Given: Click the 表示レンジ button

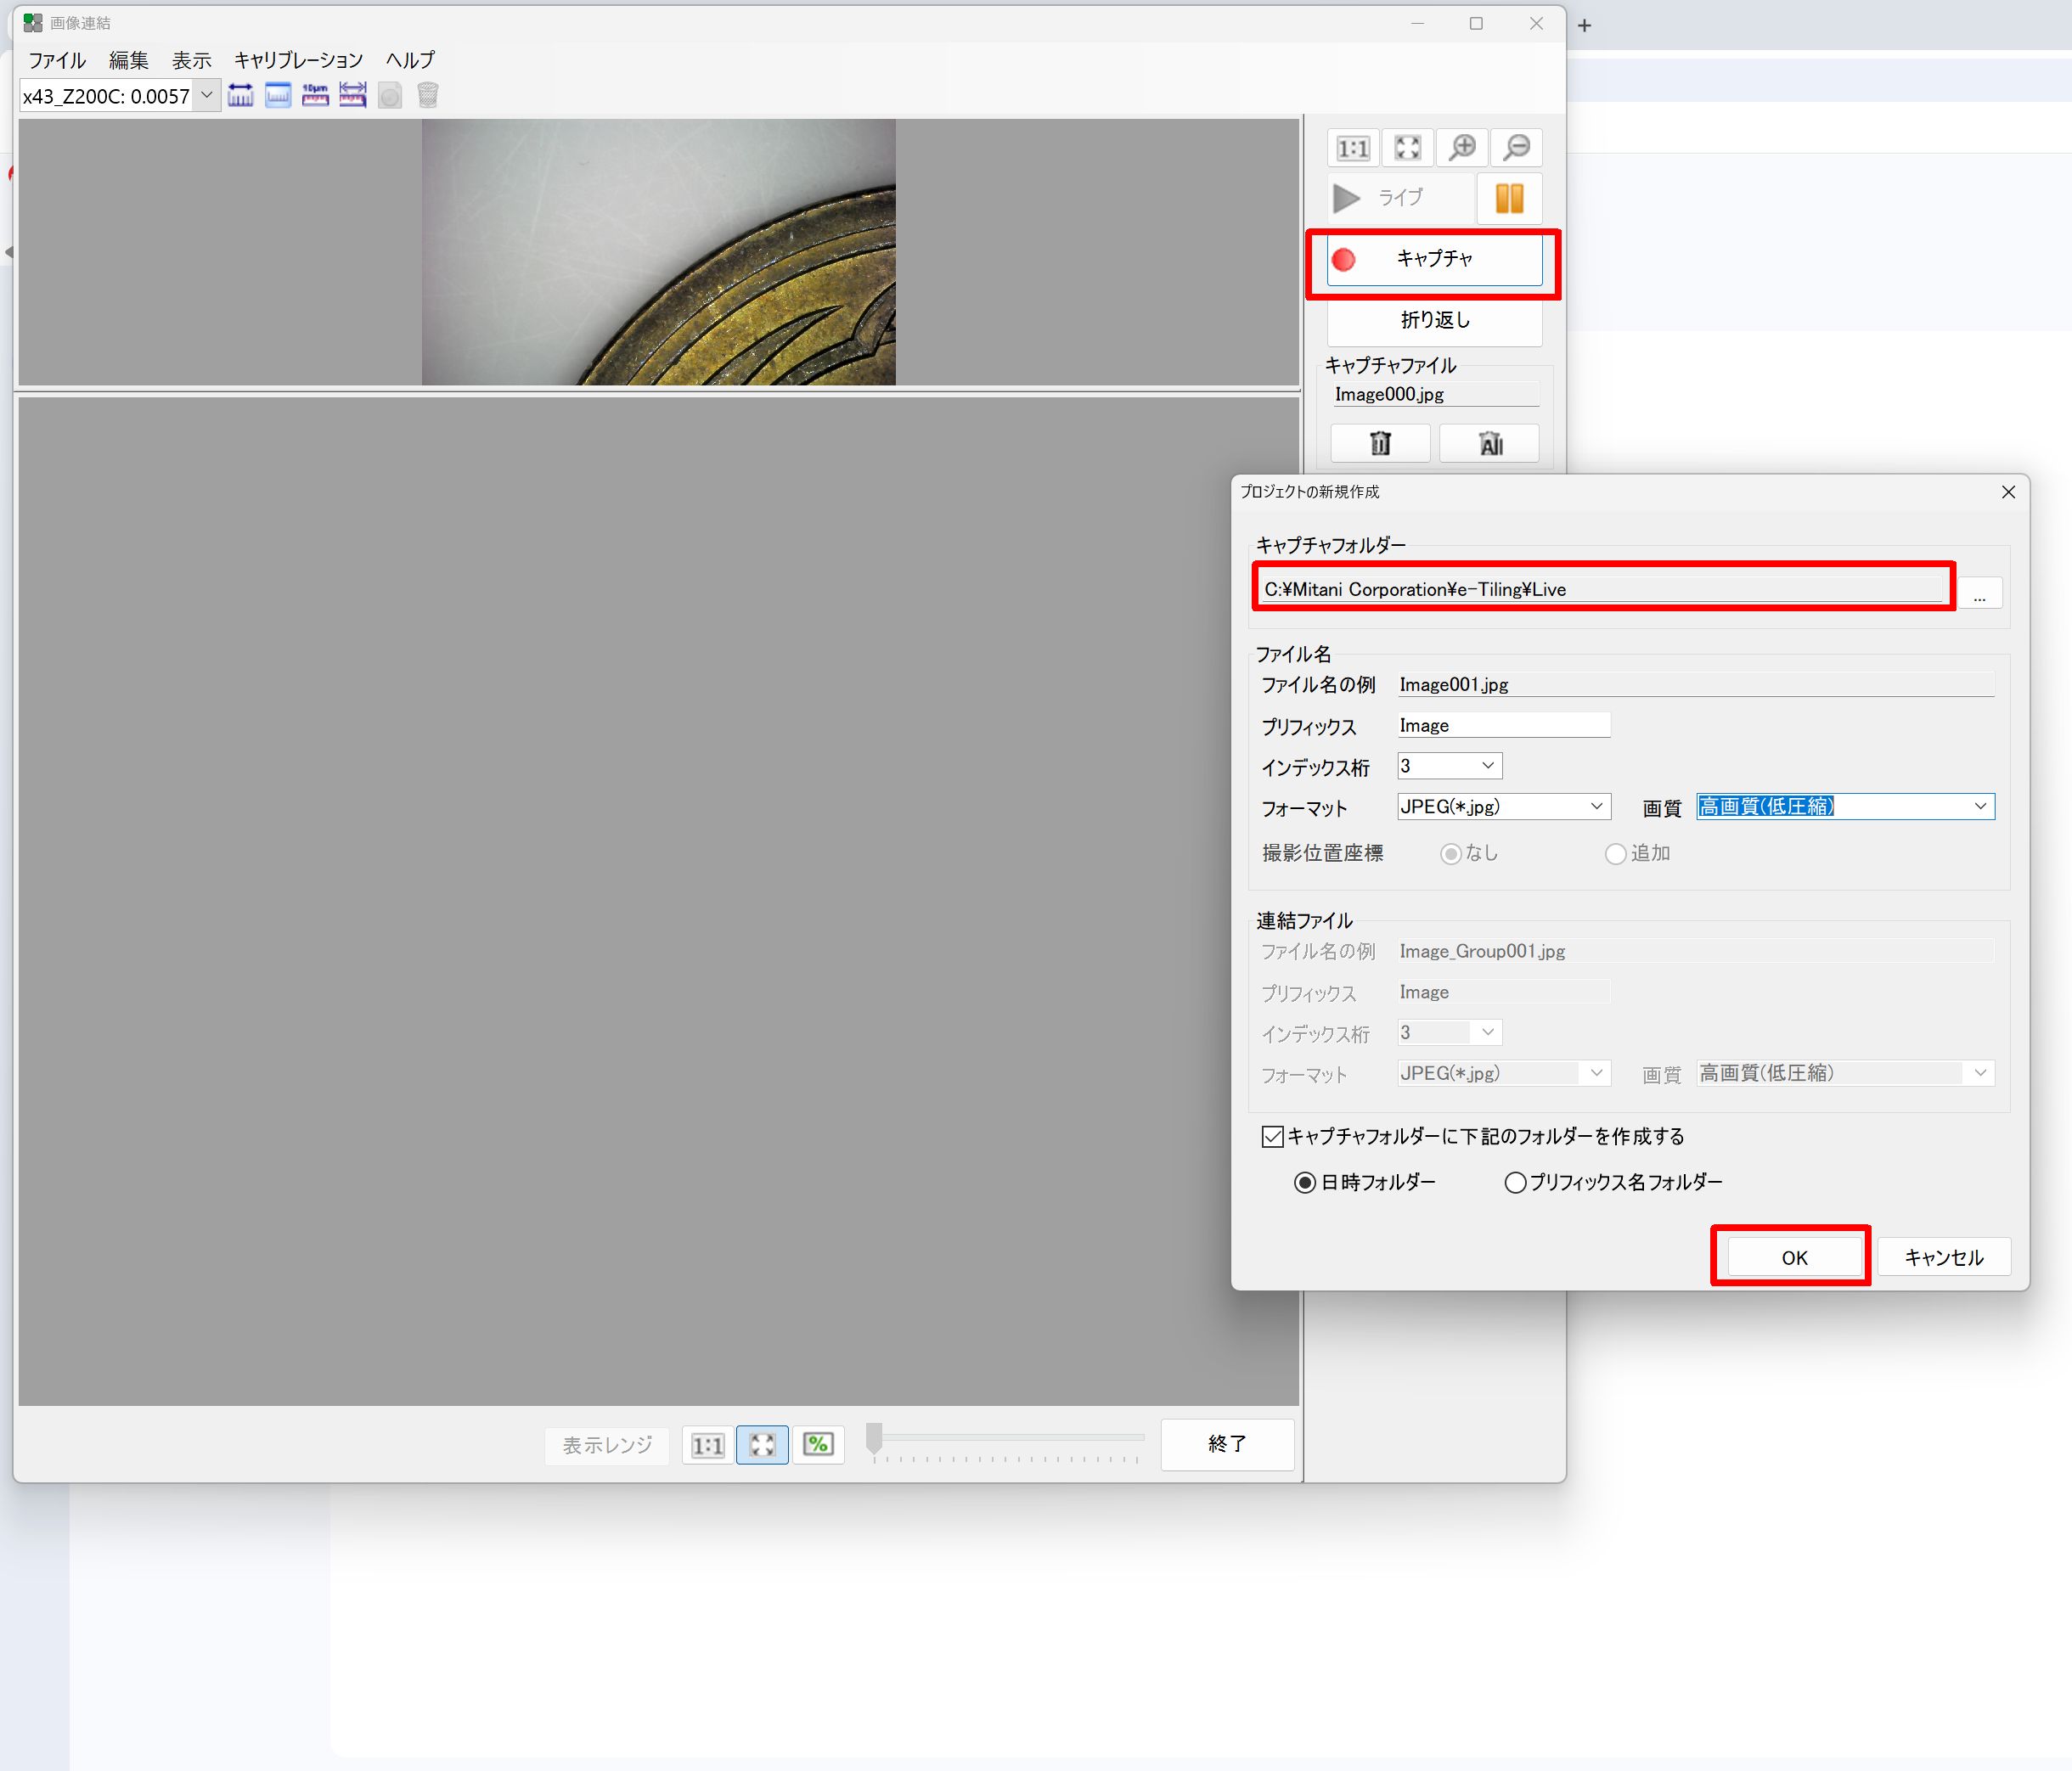Looking at the screenshot, I should (x=607, y=1445).
